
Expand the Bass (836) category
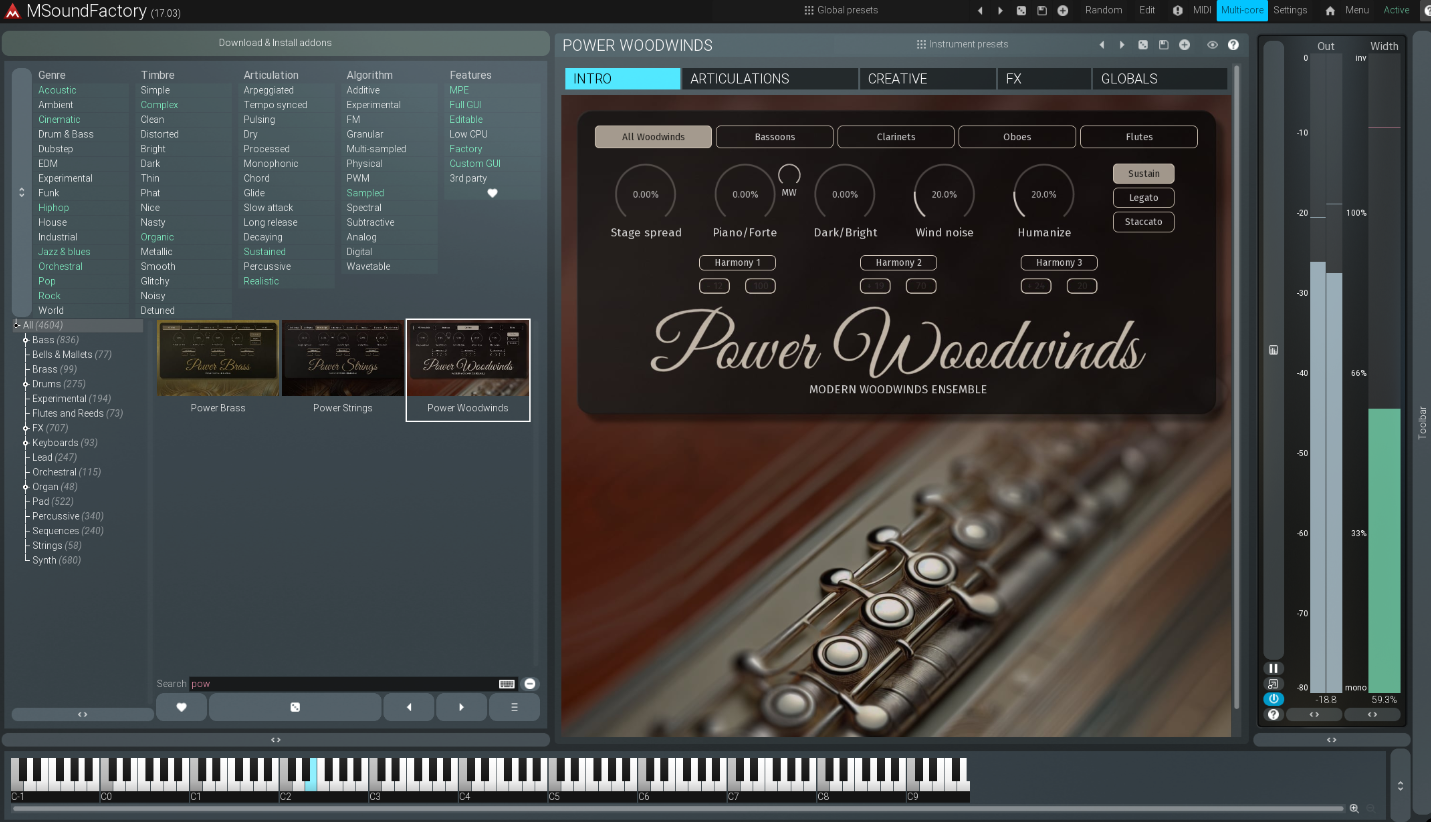pyautogui.click(x=26, y=340)
